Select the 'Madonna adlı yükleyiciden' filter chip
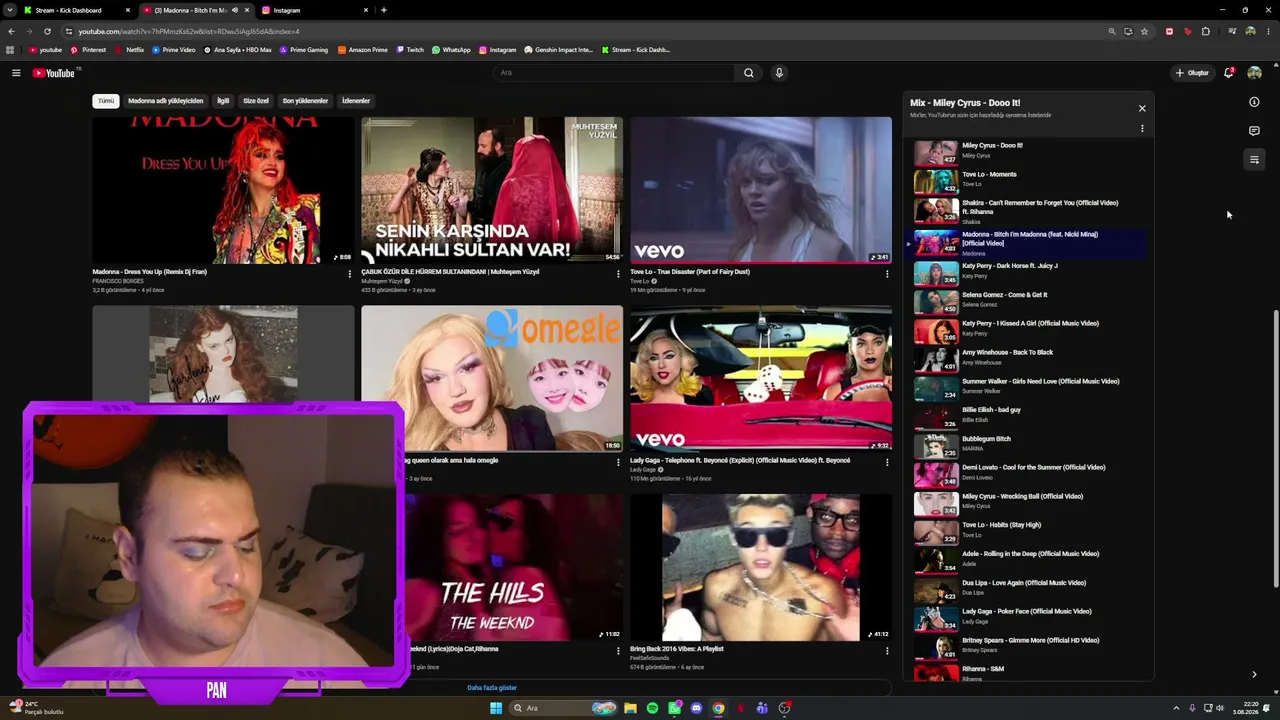This screenshot has height=720, width=1280. tap(166, 101)
